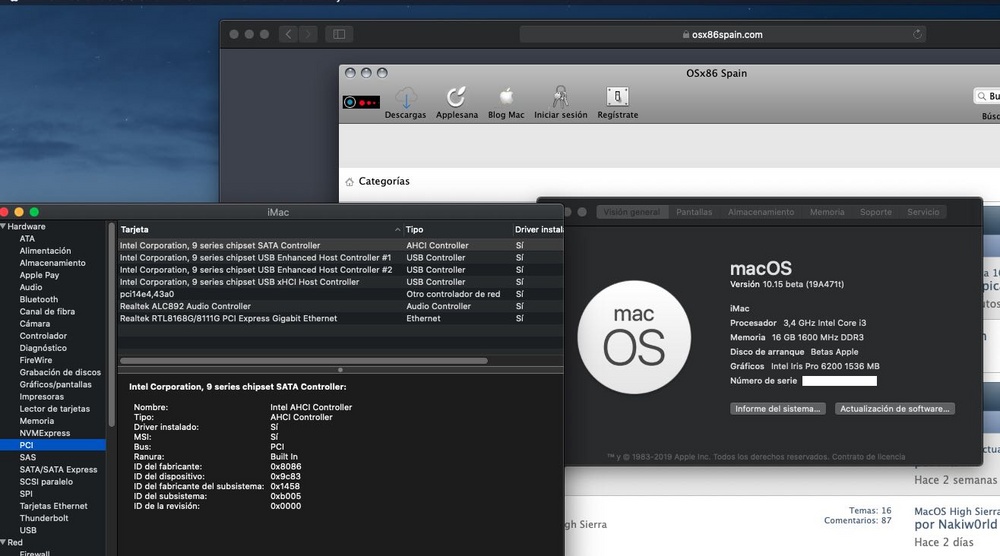Click the search magnifier icon on forum
The width and height of the screenshot is (1000, 556).
point(982,96)
